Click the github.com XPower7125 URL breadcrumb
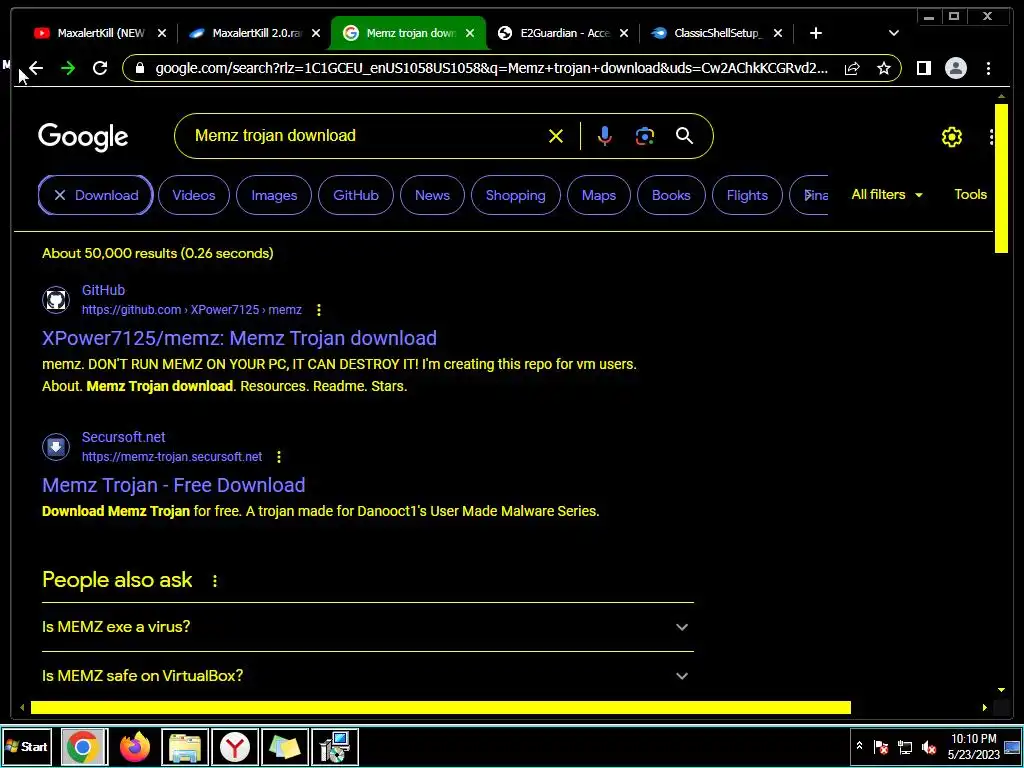1024x768 pixels. point(192,310)
